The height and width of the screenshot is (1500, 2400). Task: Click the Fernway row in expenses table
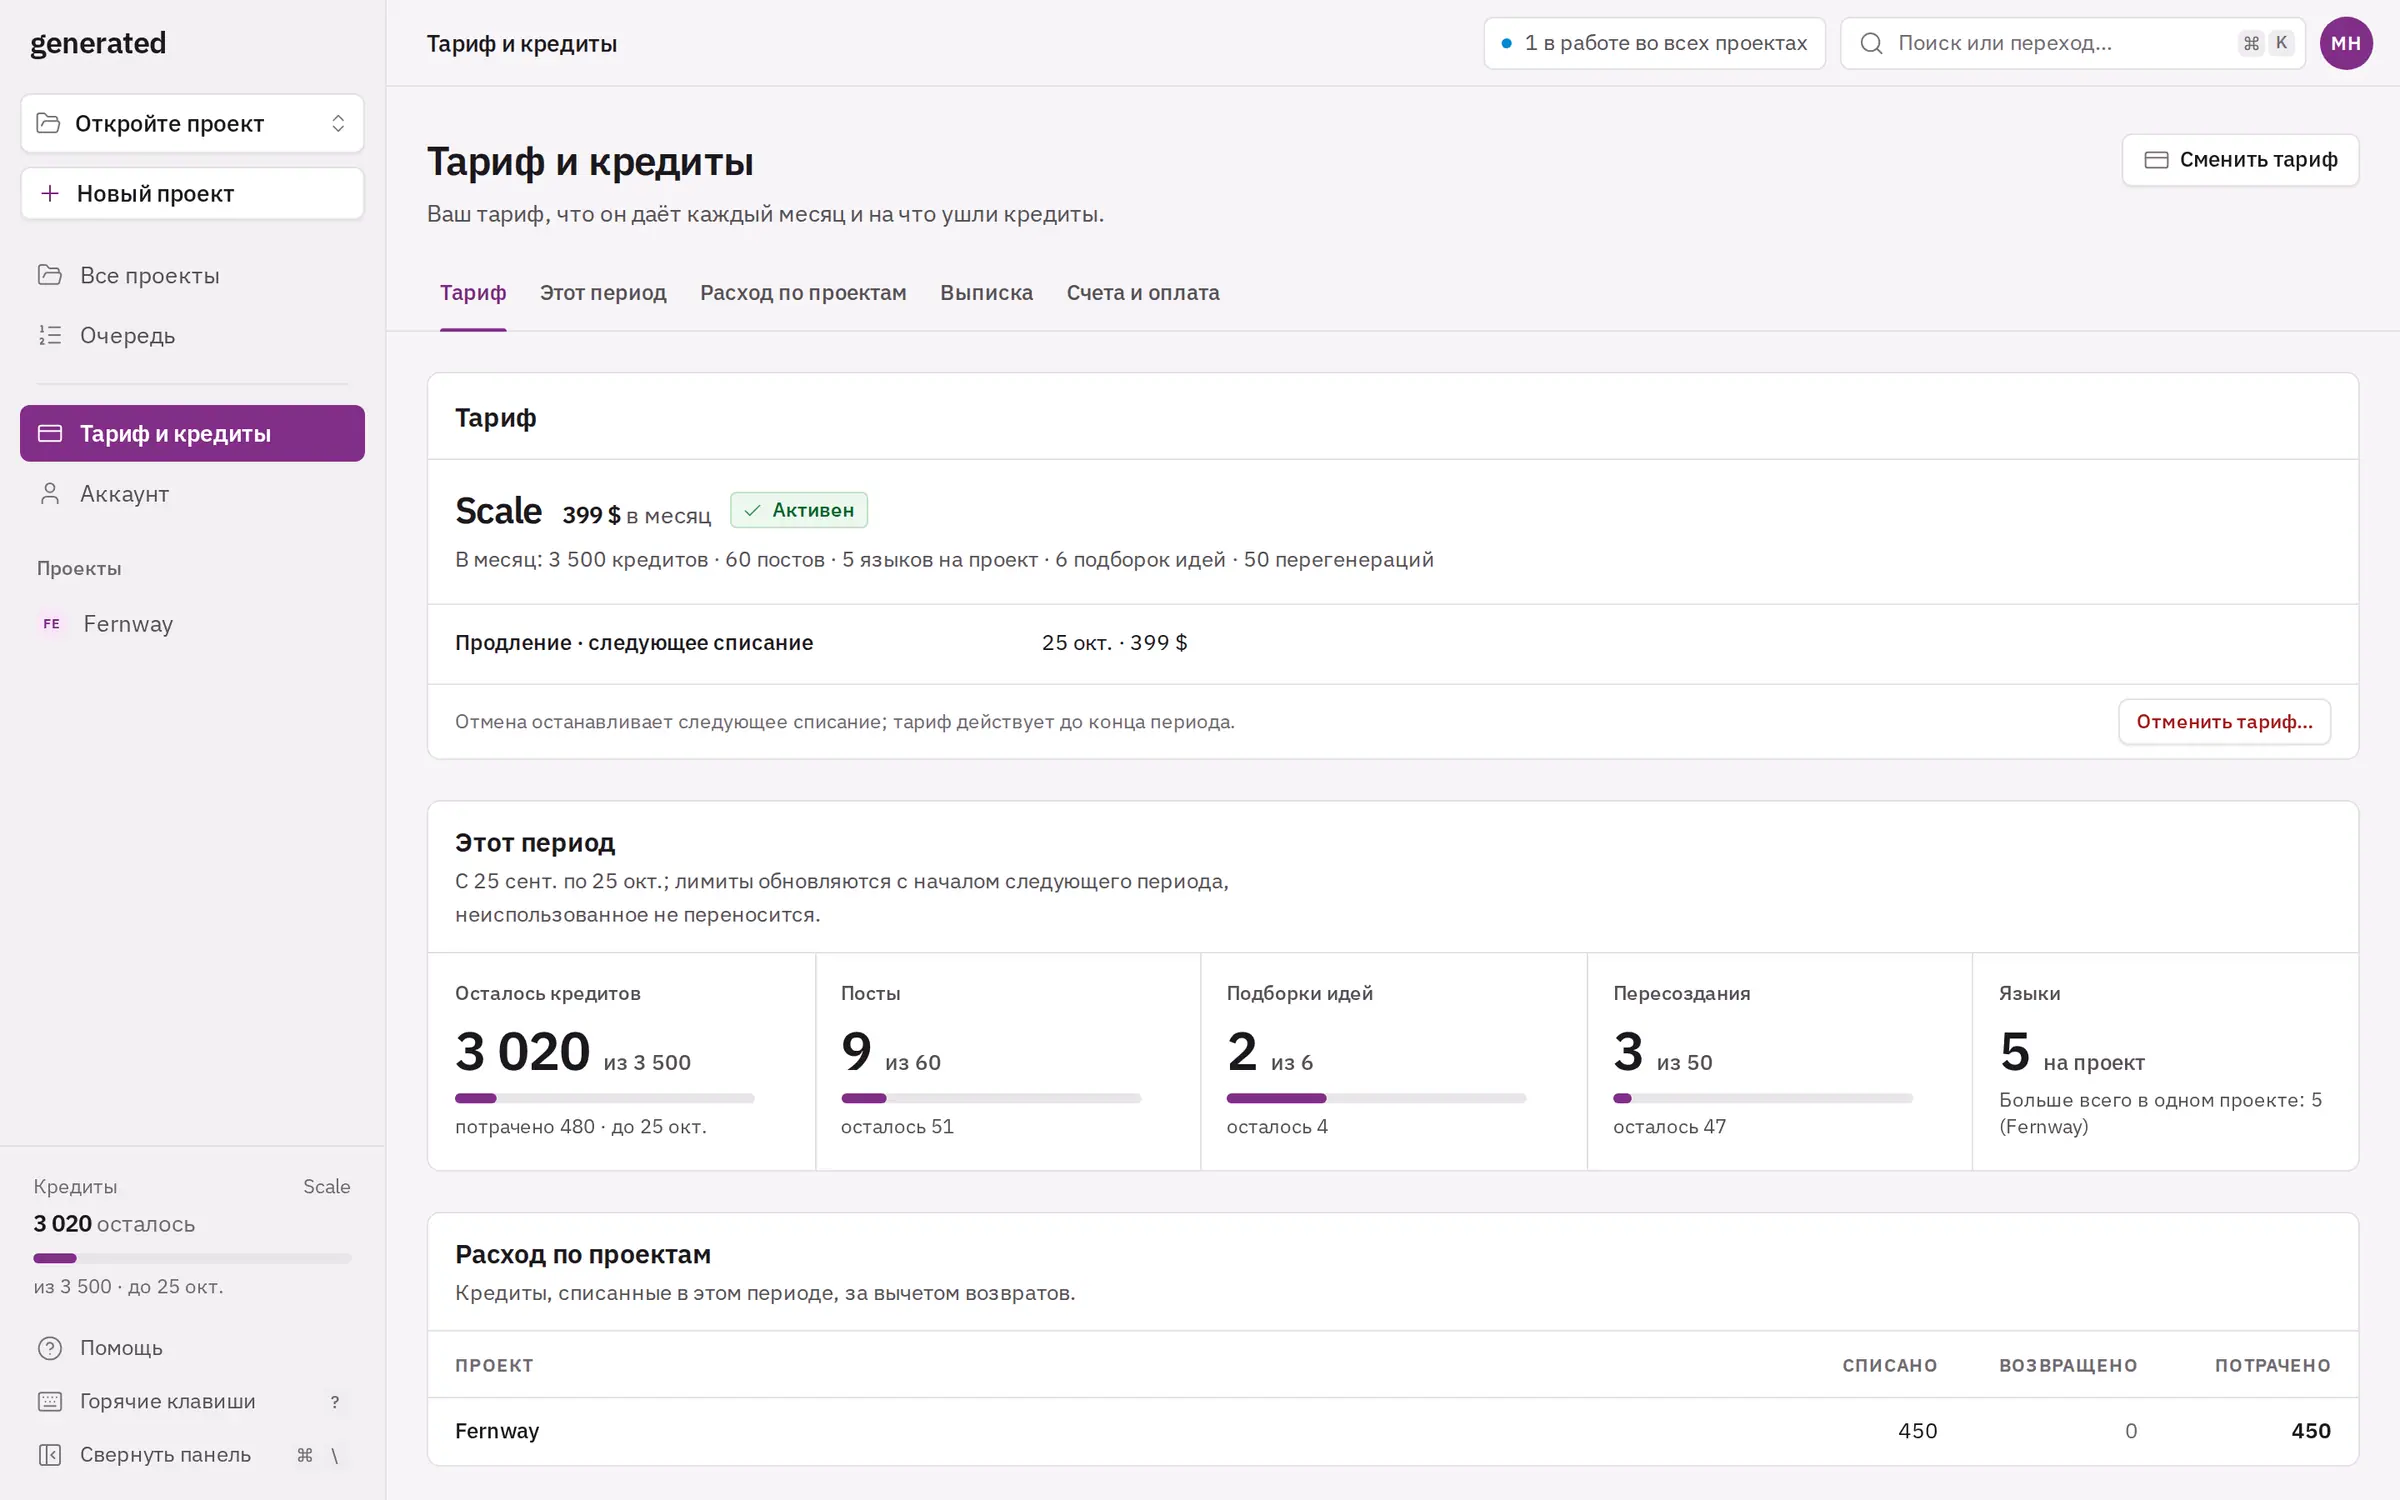tap(1392, 1431)
